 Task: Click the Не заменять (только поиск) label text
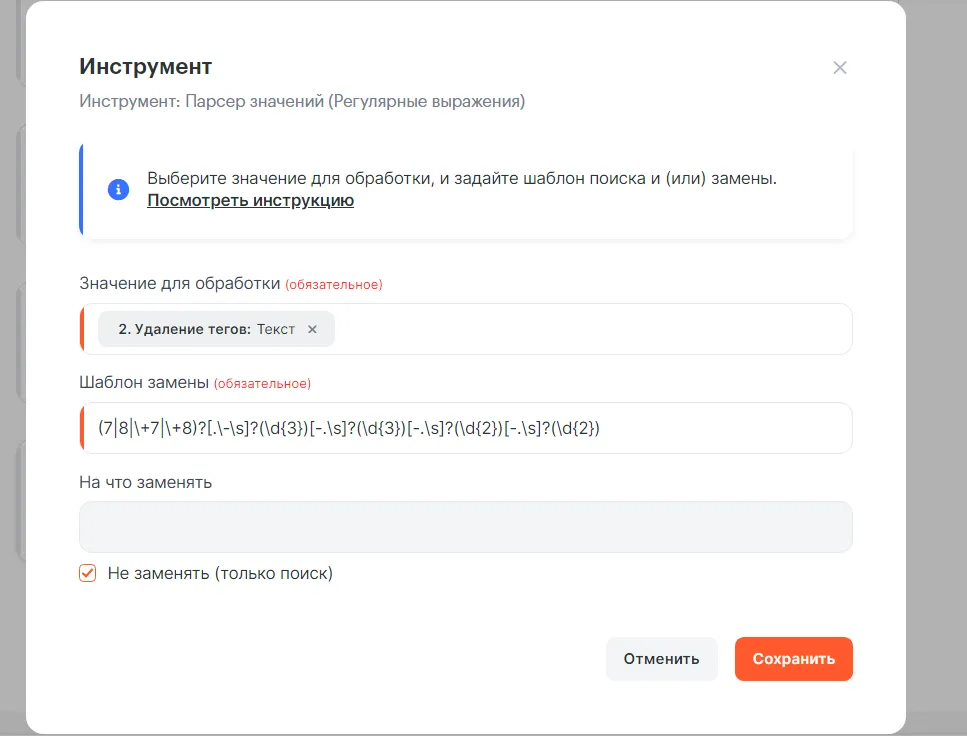tap(220, 574)
